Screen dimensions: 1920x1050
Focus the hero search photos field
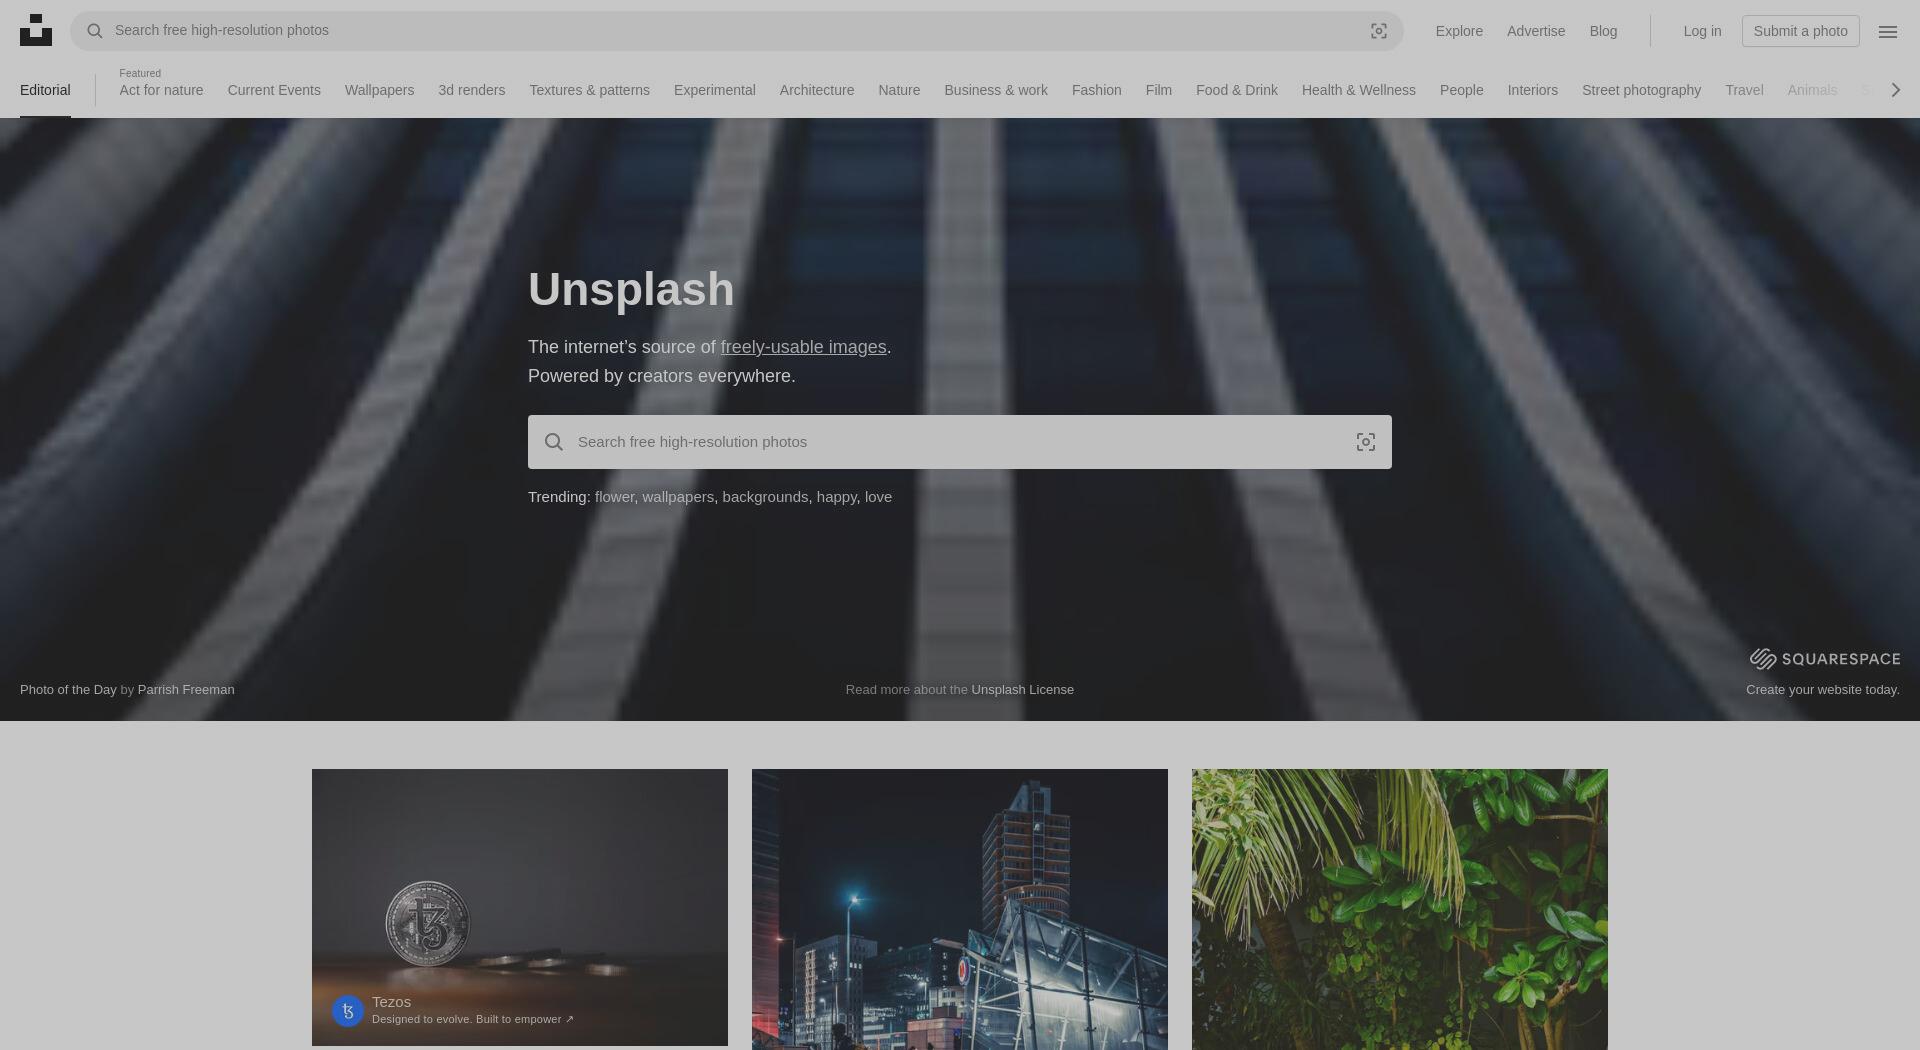[x=960, y=442]
